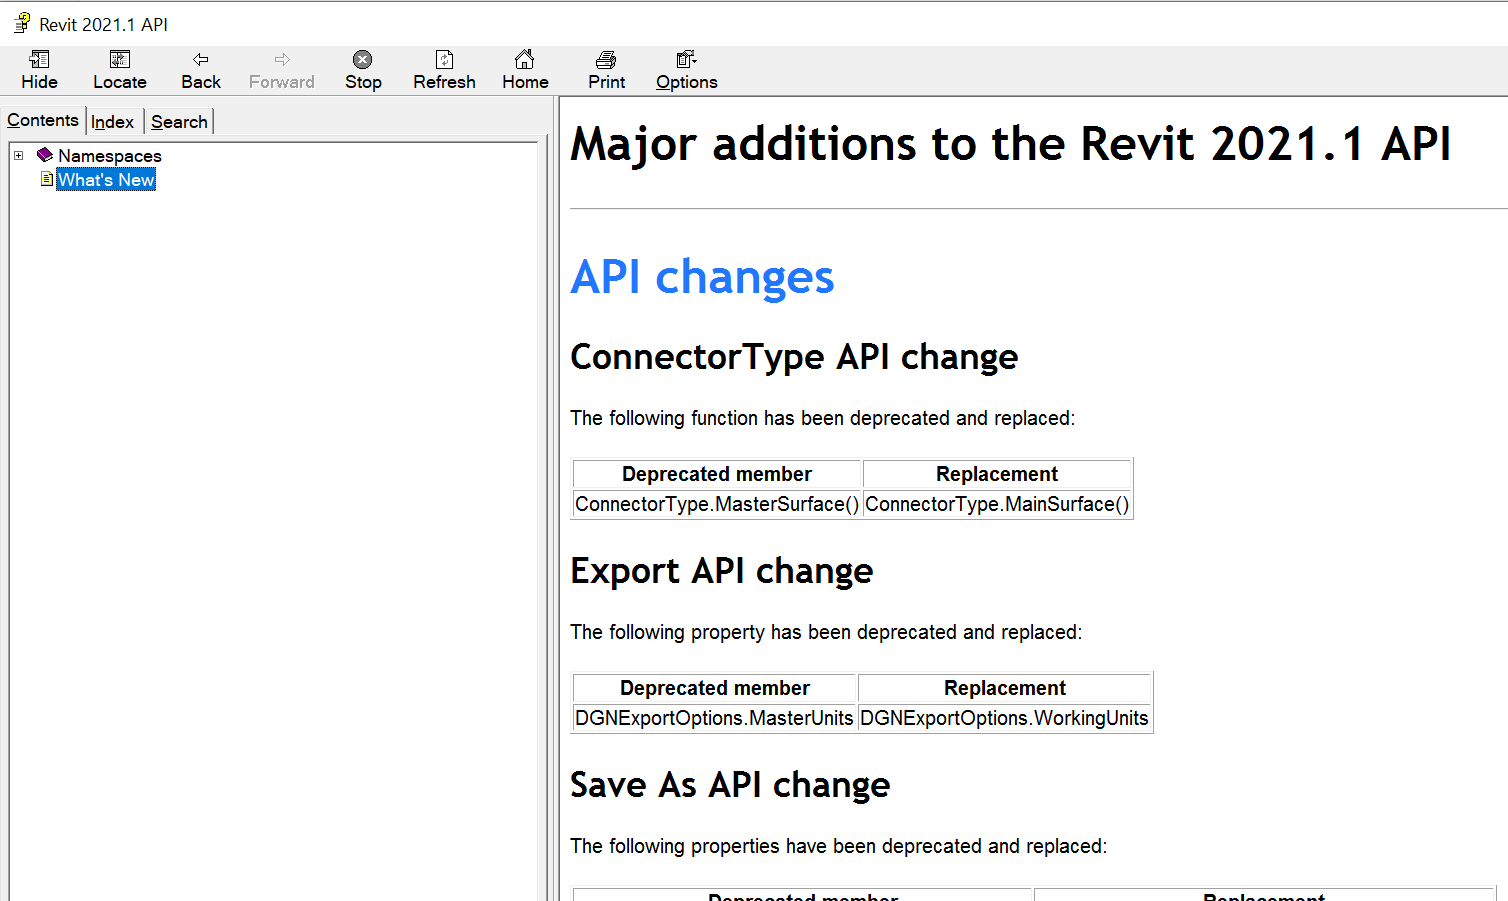Open the Search tab
This screenshot has height=901, width=1508.
[x=179, y=121]
